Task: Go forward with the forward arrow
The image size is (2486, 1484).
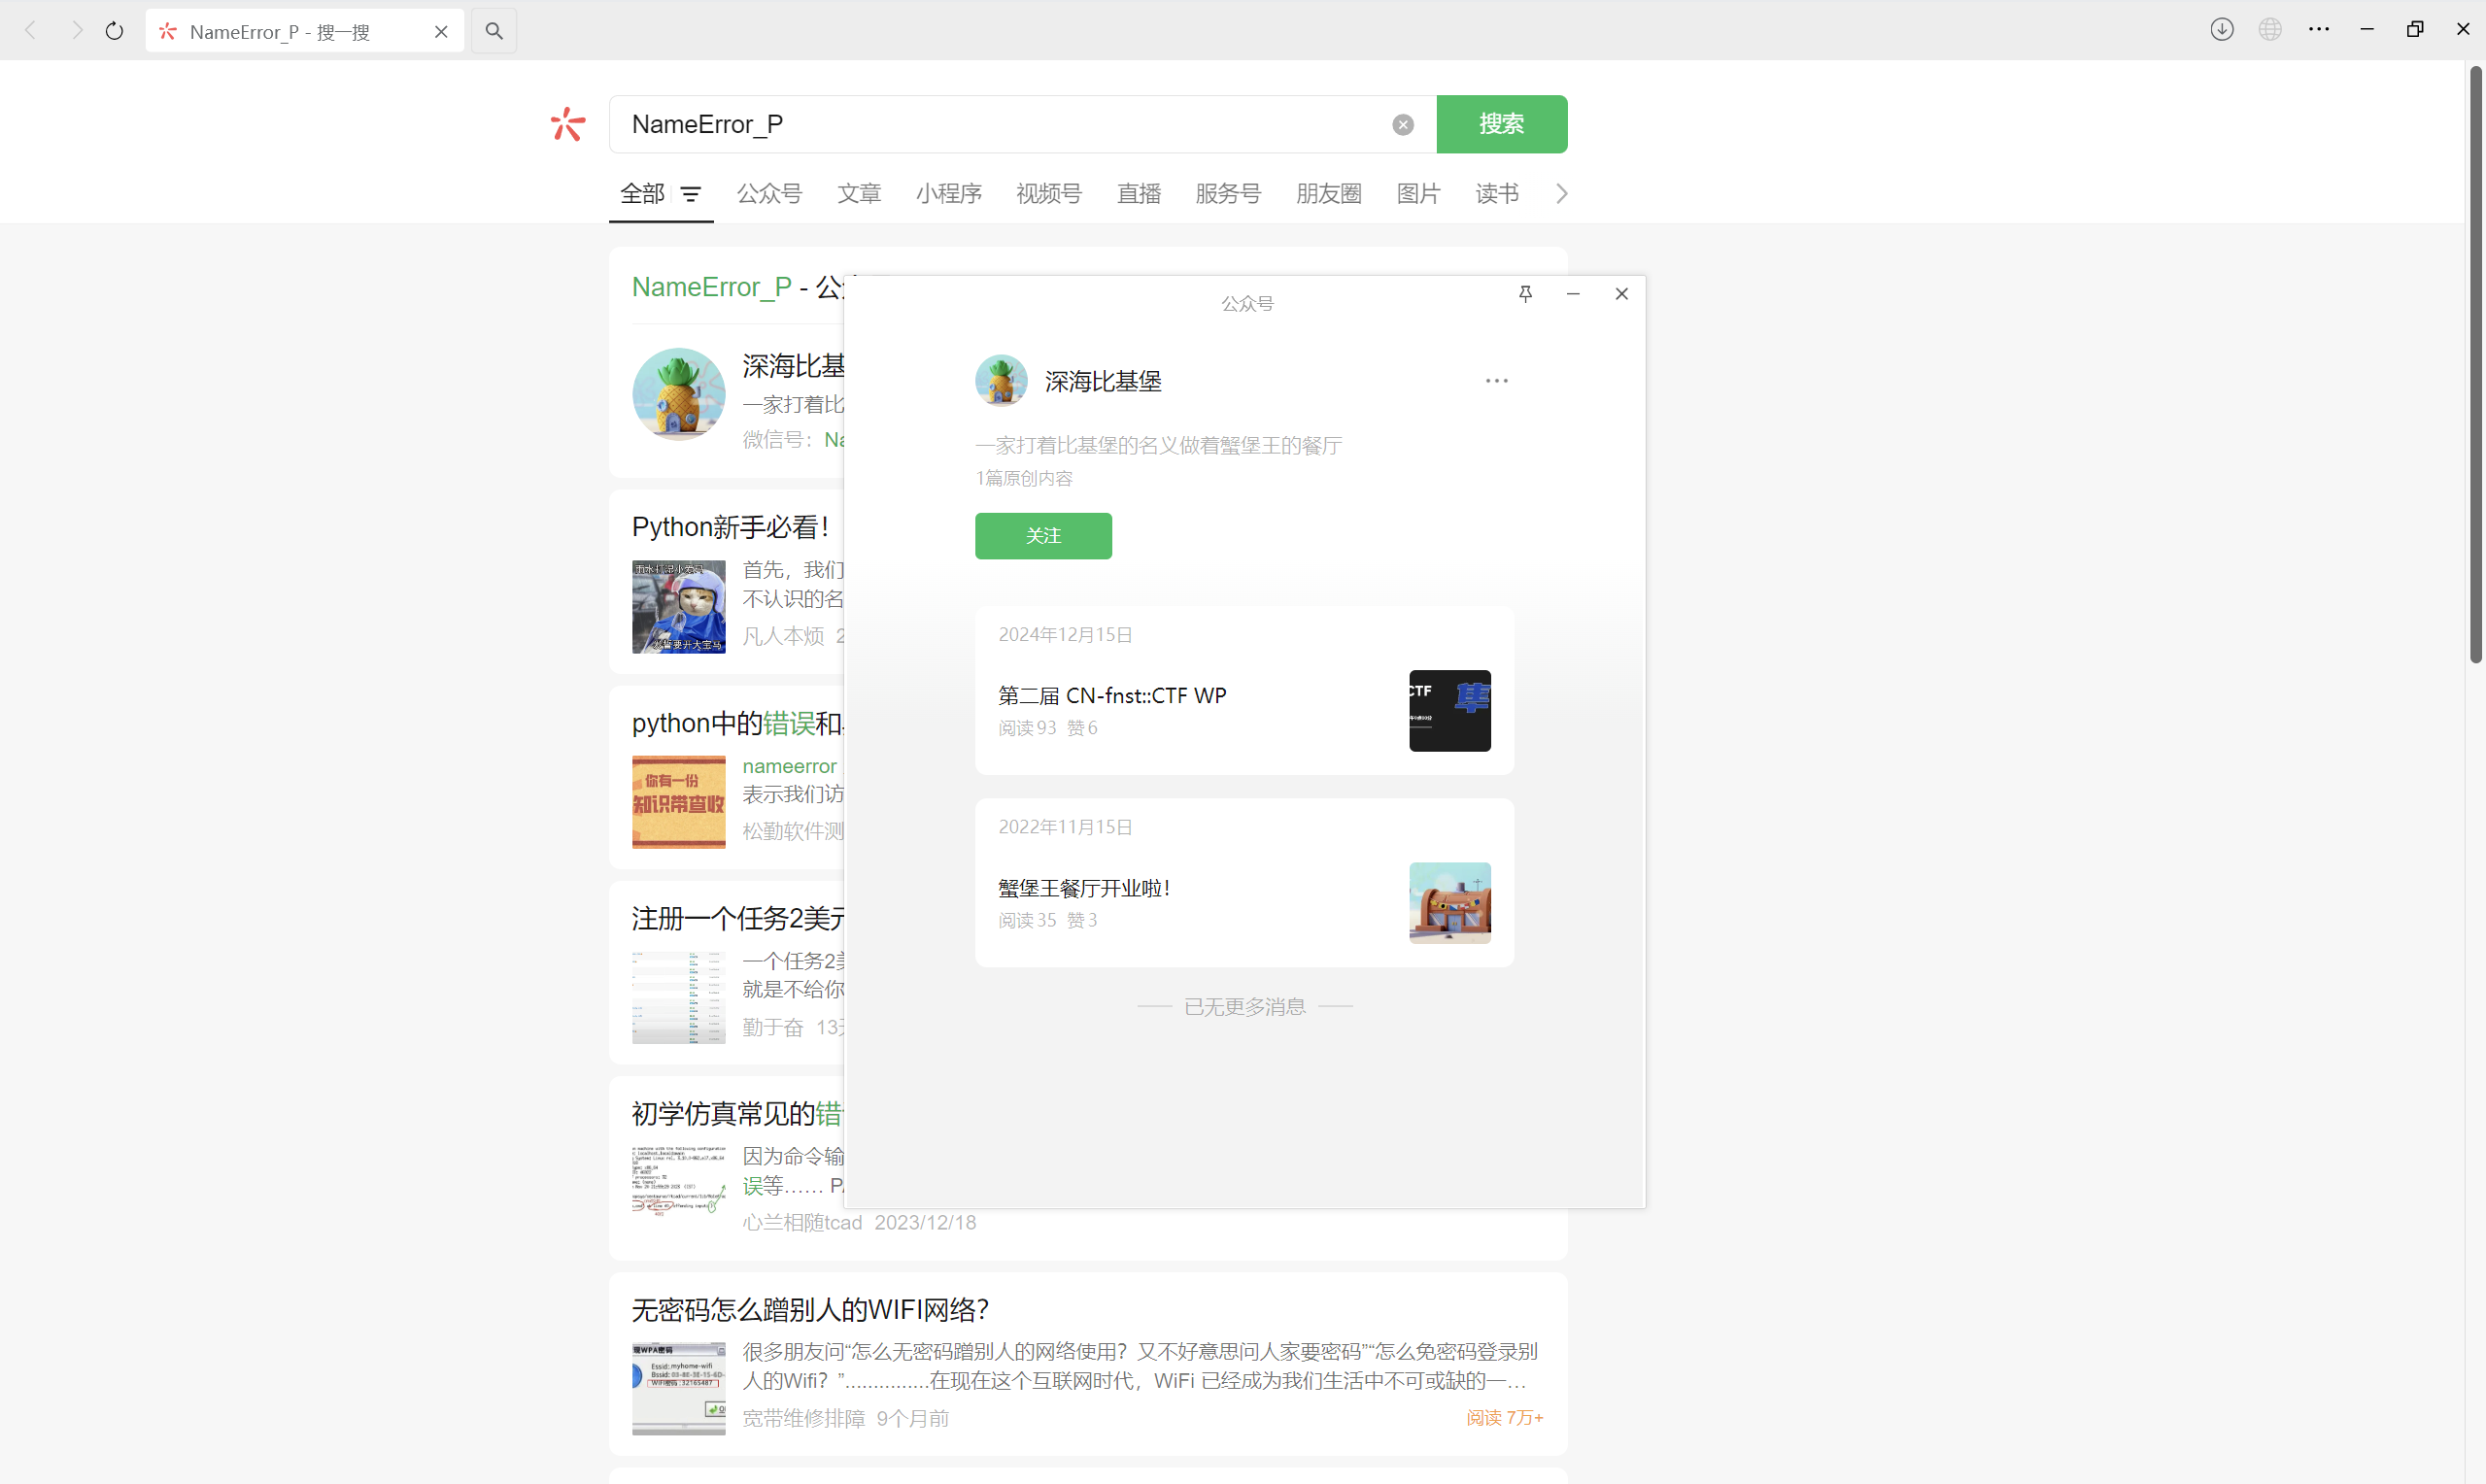Action: (x=76, y=31)
